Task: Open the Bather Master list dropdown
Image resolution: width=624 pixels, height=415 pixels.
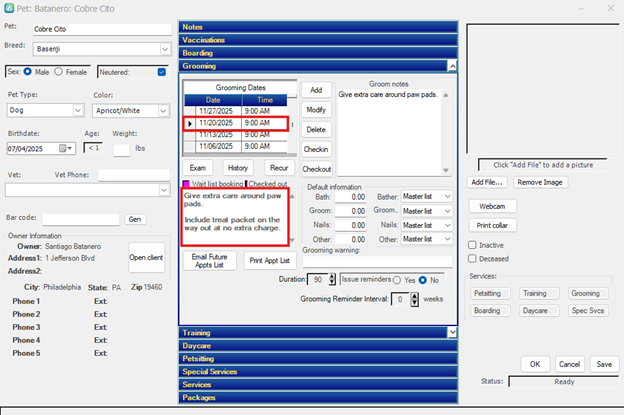Action: [448, 197]
